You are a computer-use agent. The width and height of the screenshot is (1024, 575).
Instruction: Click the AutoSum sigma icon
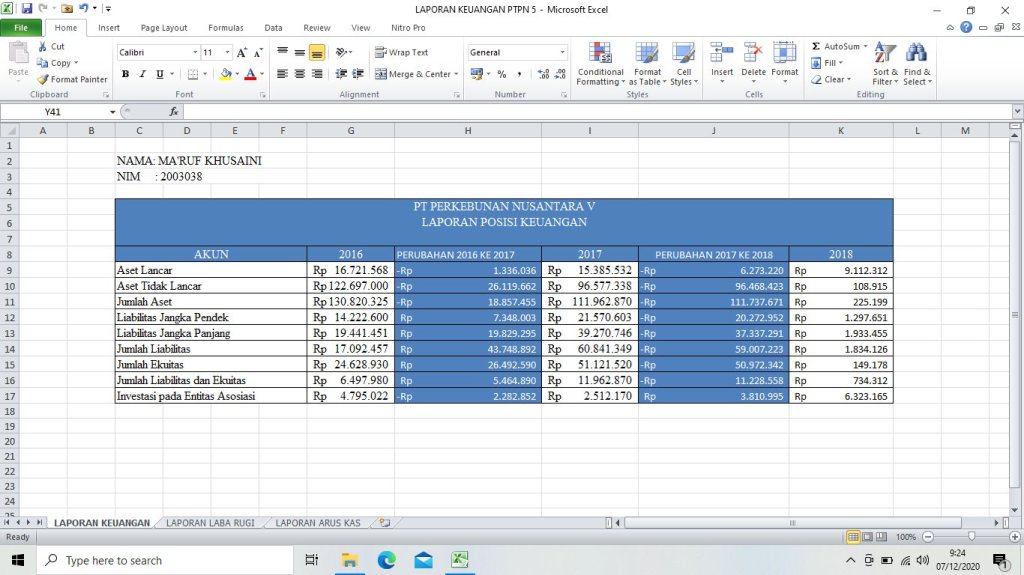coord(816,47)
